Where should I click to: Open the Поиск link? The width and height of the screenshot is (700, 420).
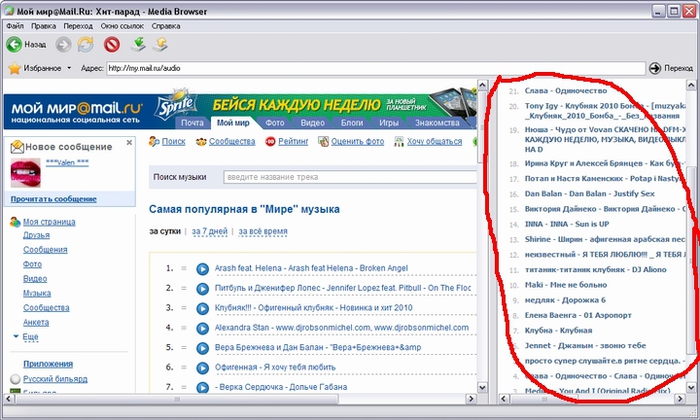pos(173,141)
